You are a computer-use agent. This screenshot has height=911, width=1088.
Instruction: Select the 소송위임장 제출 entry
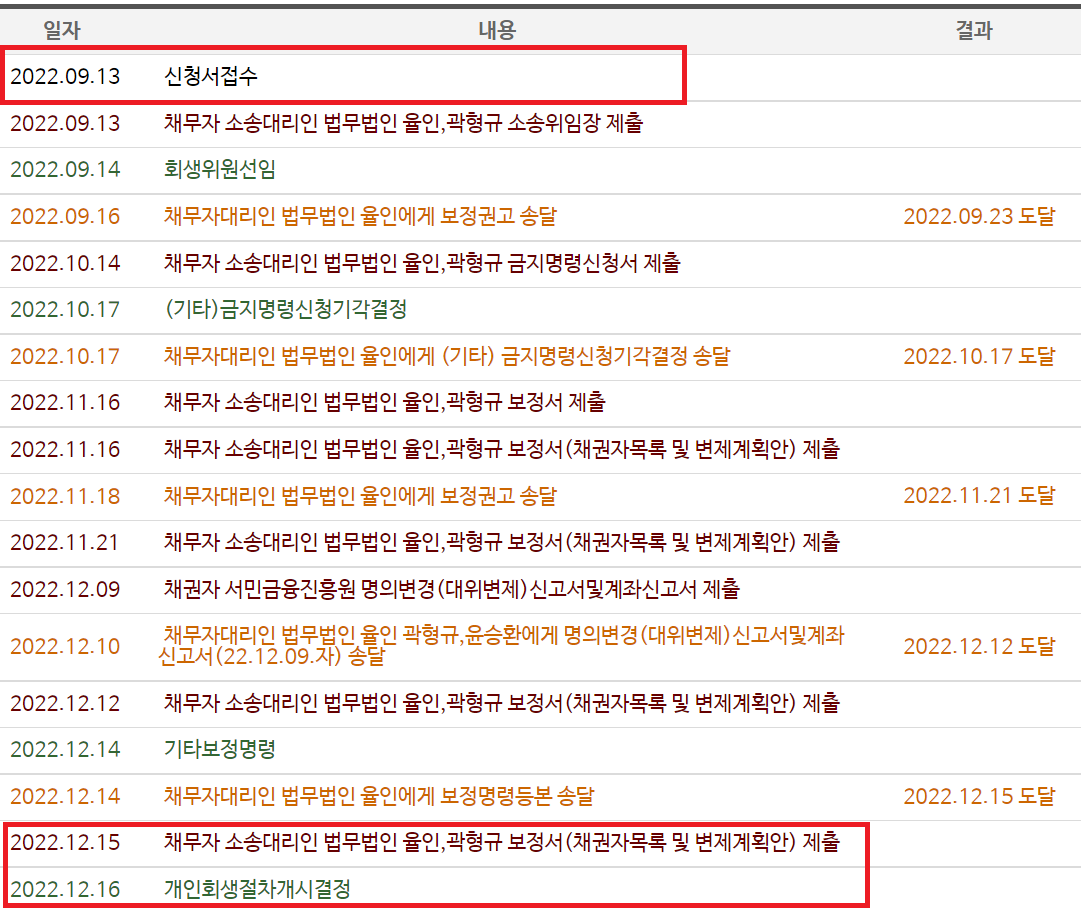(403, 123)
